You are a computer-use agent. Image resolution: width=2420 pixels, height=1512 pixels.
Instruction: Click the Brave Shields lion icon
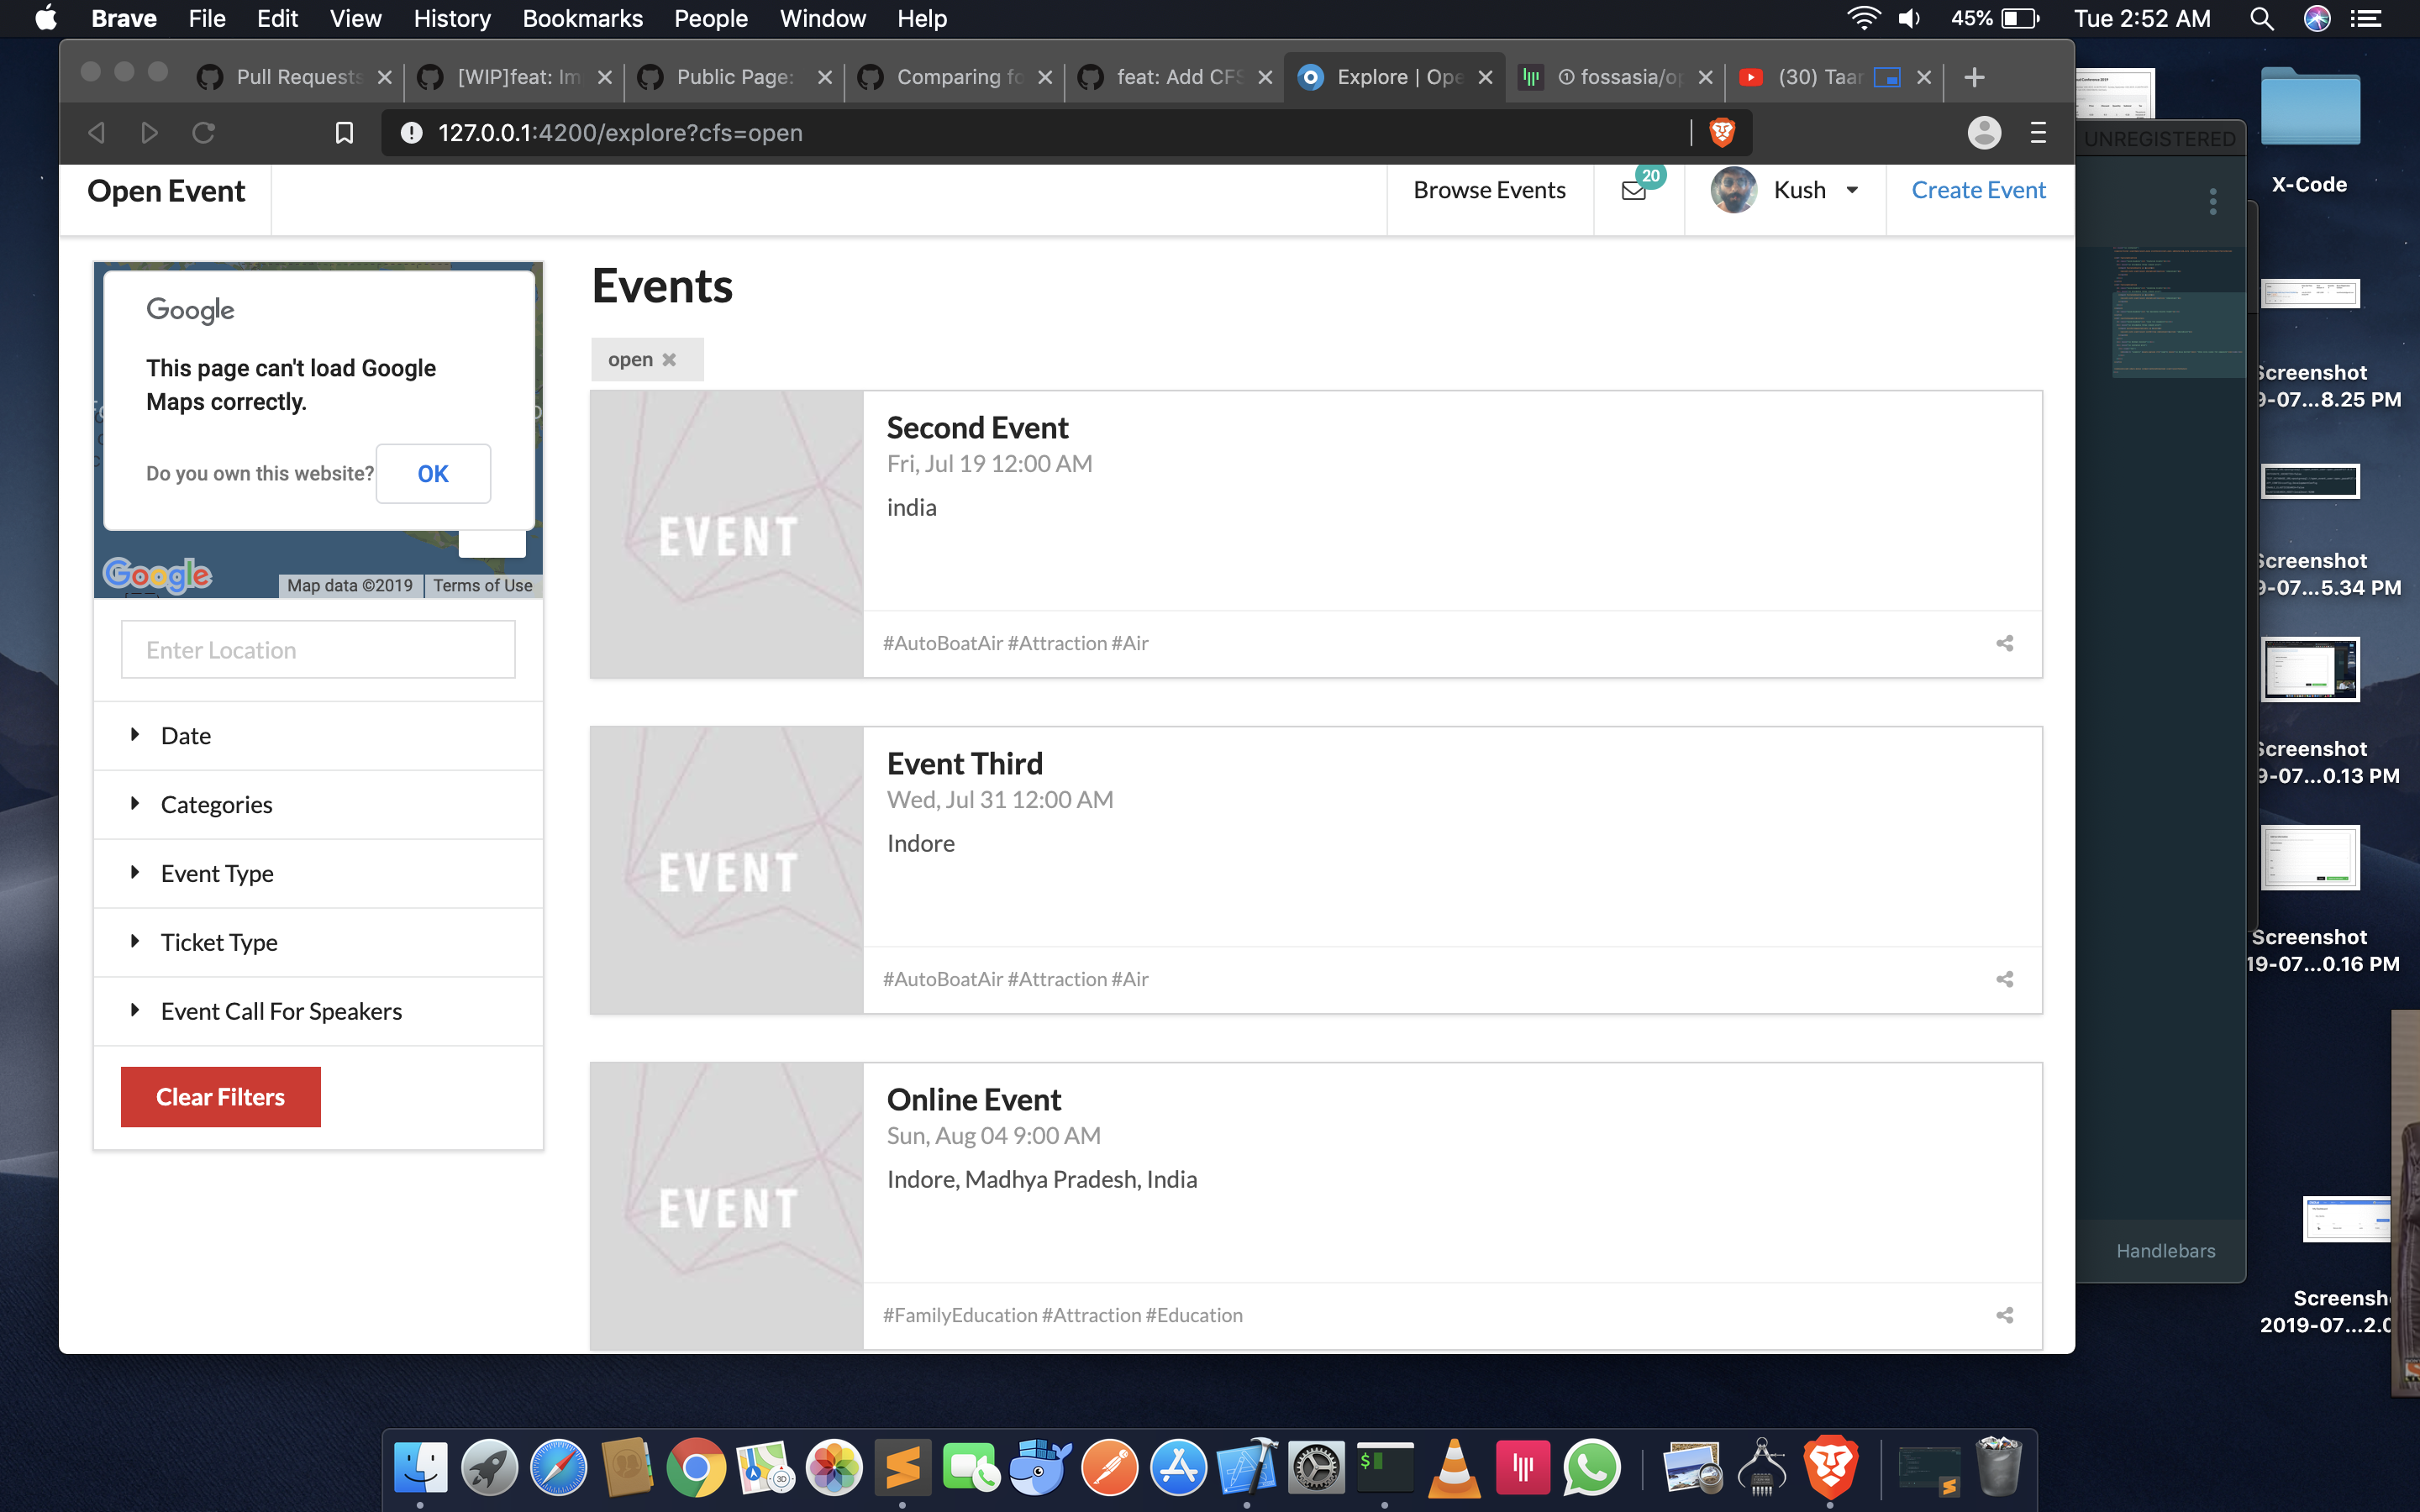click(1721, 132)
